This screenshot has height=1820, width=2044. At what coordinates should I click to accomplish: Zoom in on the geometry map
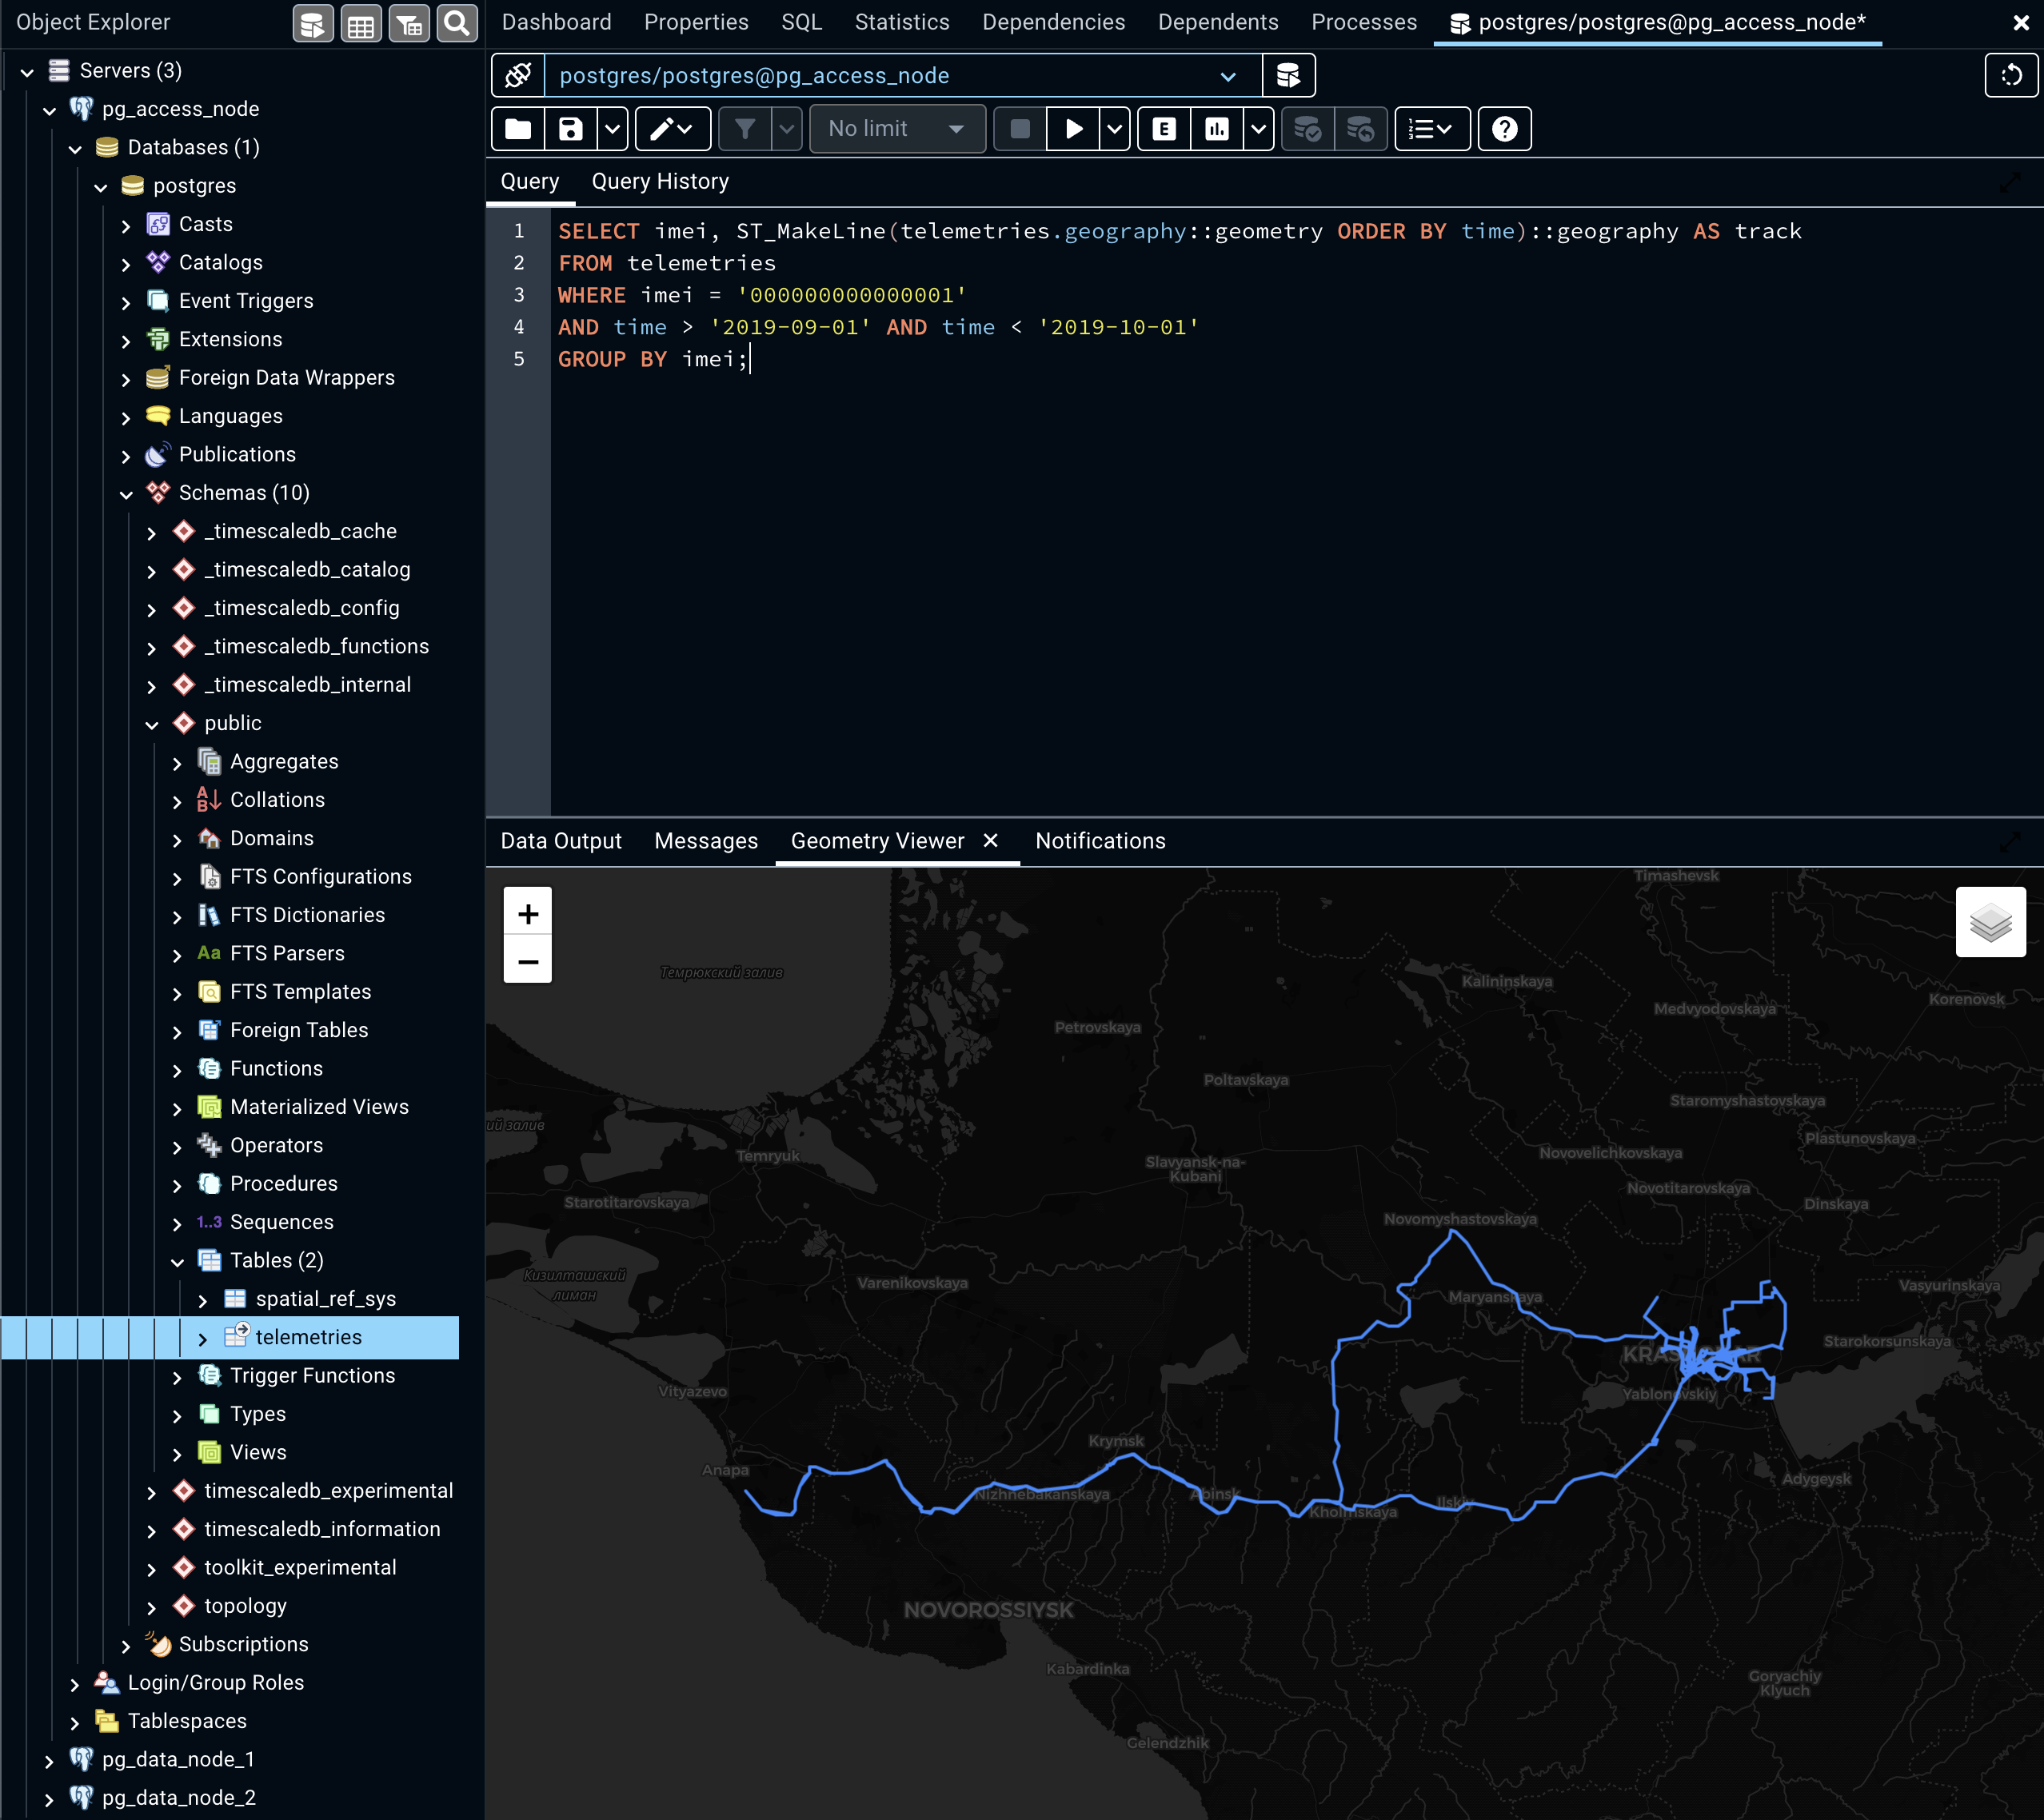pyautogui.click(x=528, y=913)
